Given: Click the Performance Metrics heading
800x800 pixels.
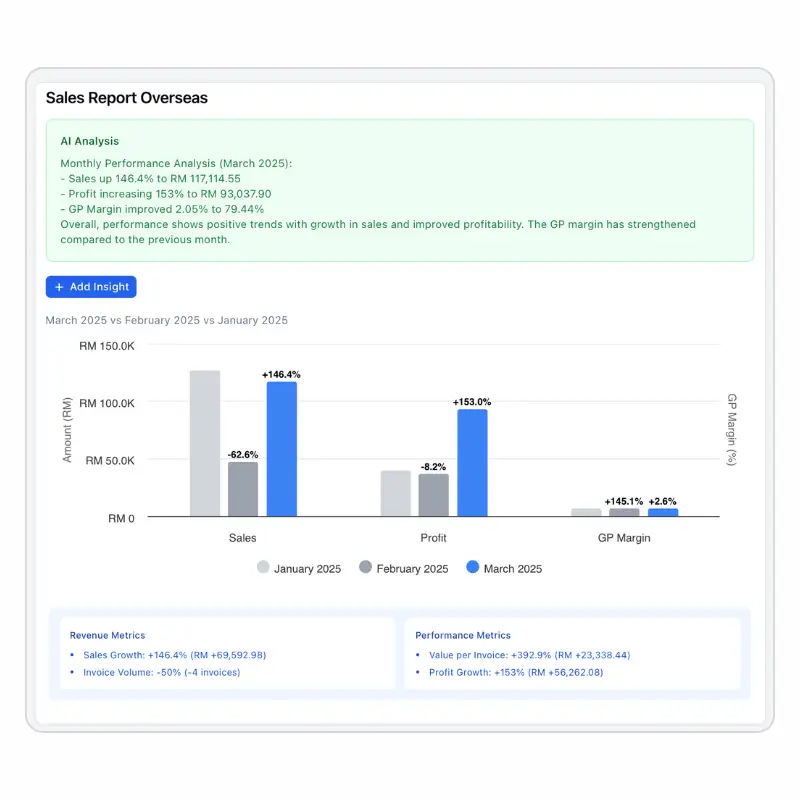Looking at the screenshot, I should tap(463, 635).
